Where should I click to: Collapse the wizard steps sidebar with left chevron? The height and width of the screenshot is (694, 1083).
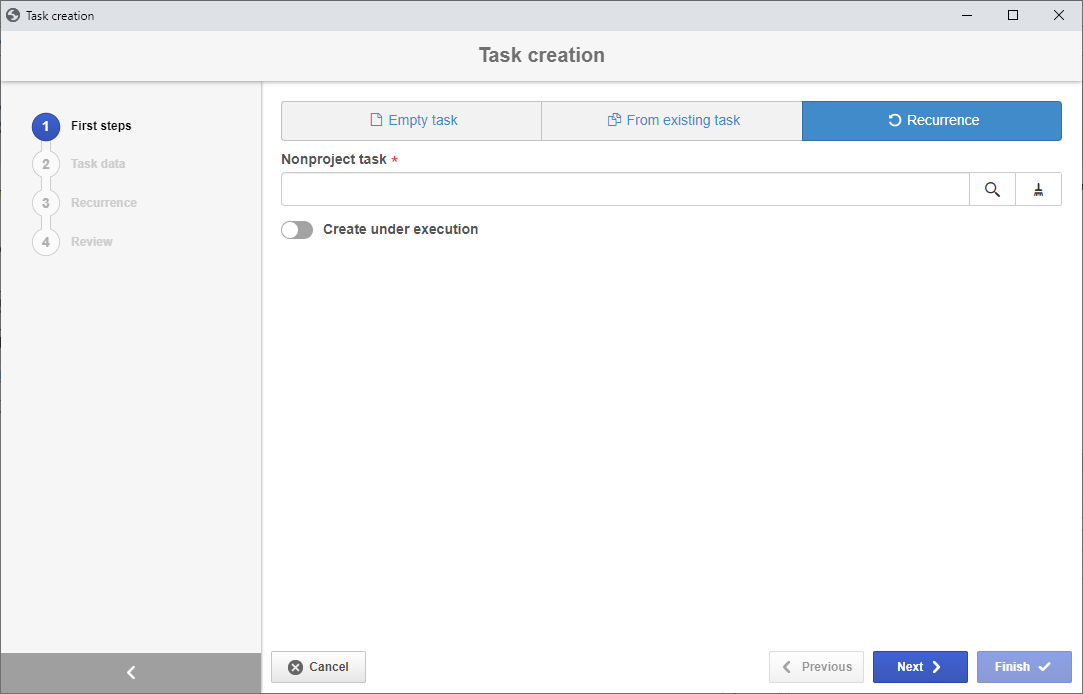(x=131, y=673)
